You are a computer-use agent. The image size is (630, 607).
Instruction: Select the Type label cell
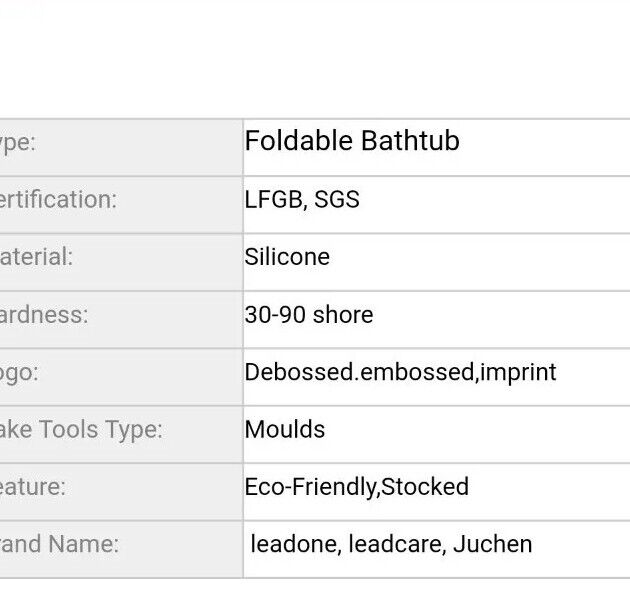[x=121, y=147]
